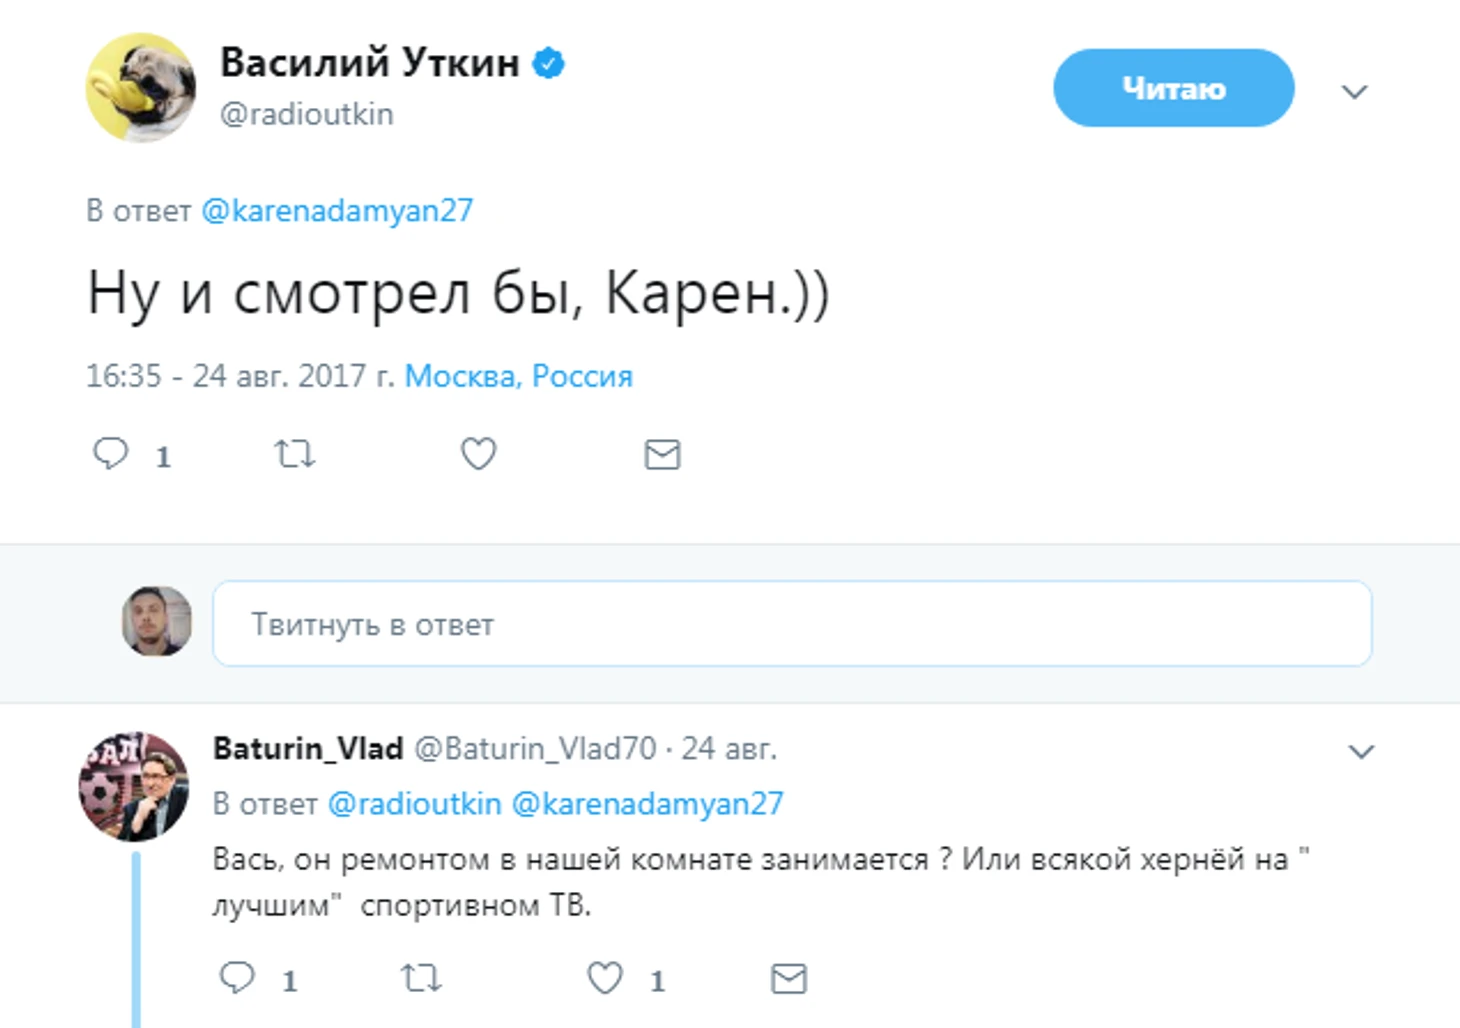Image resolution: width=1460 pixels, height=1028 pixels.
Task: Open @radioutkin mention in Baturin_Vlad's reply
Action: [x=415, y=804]
